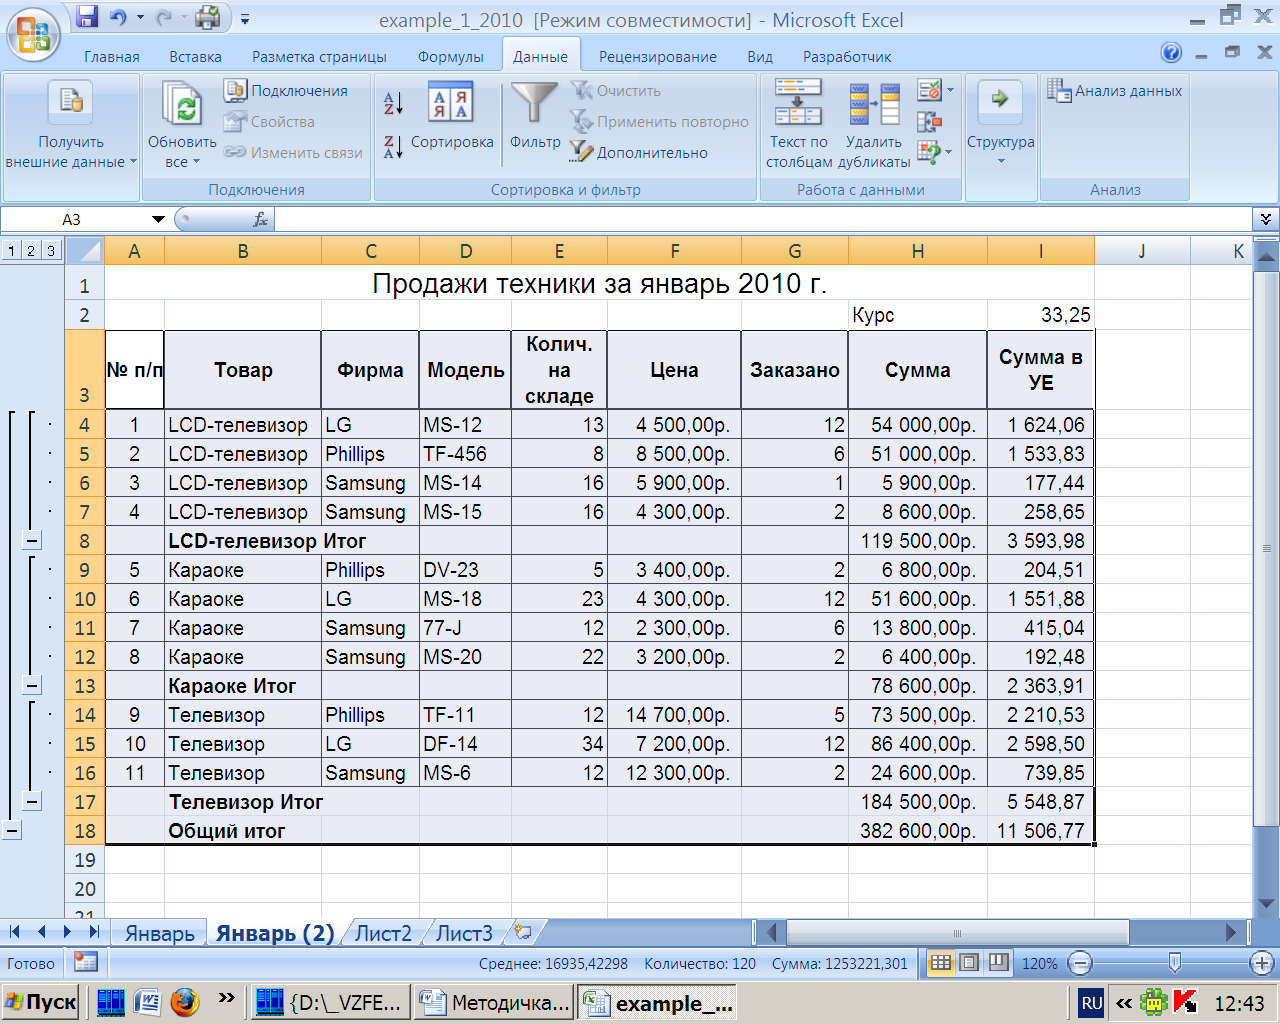Save workbook via quick access floppy icon

coord(87,17)
